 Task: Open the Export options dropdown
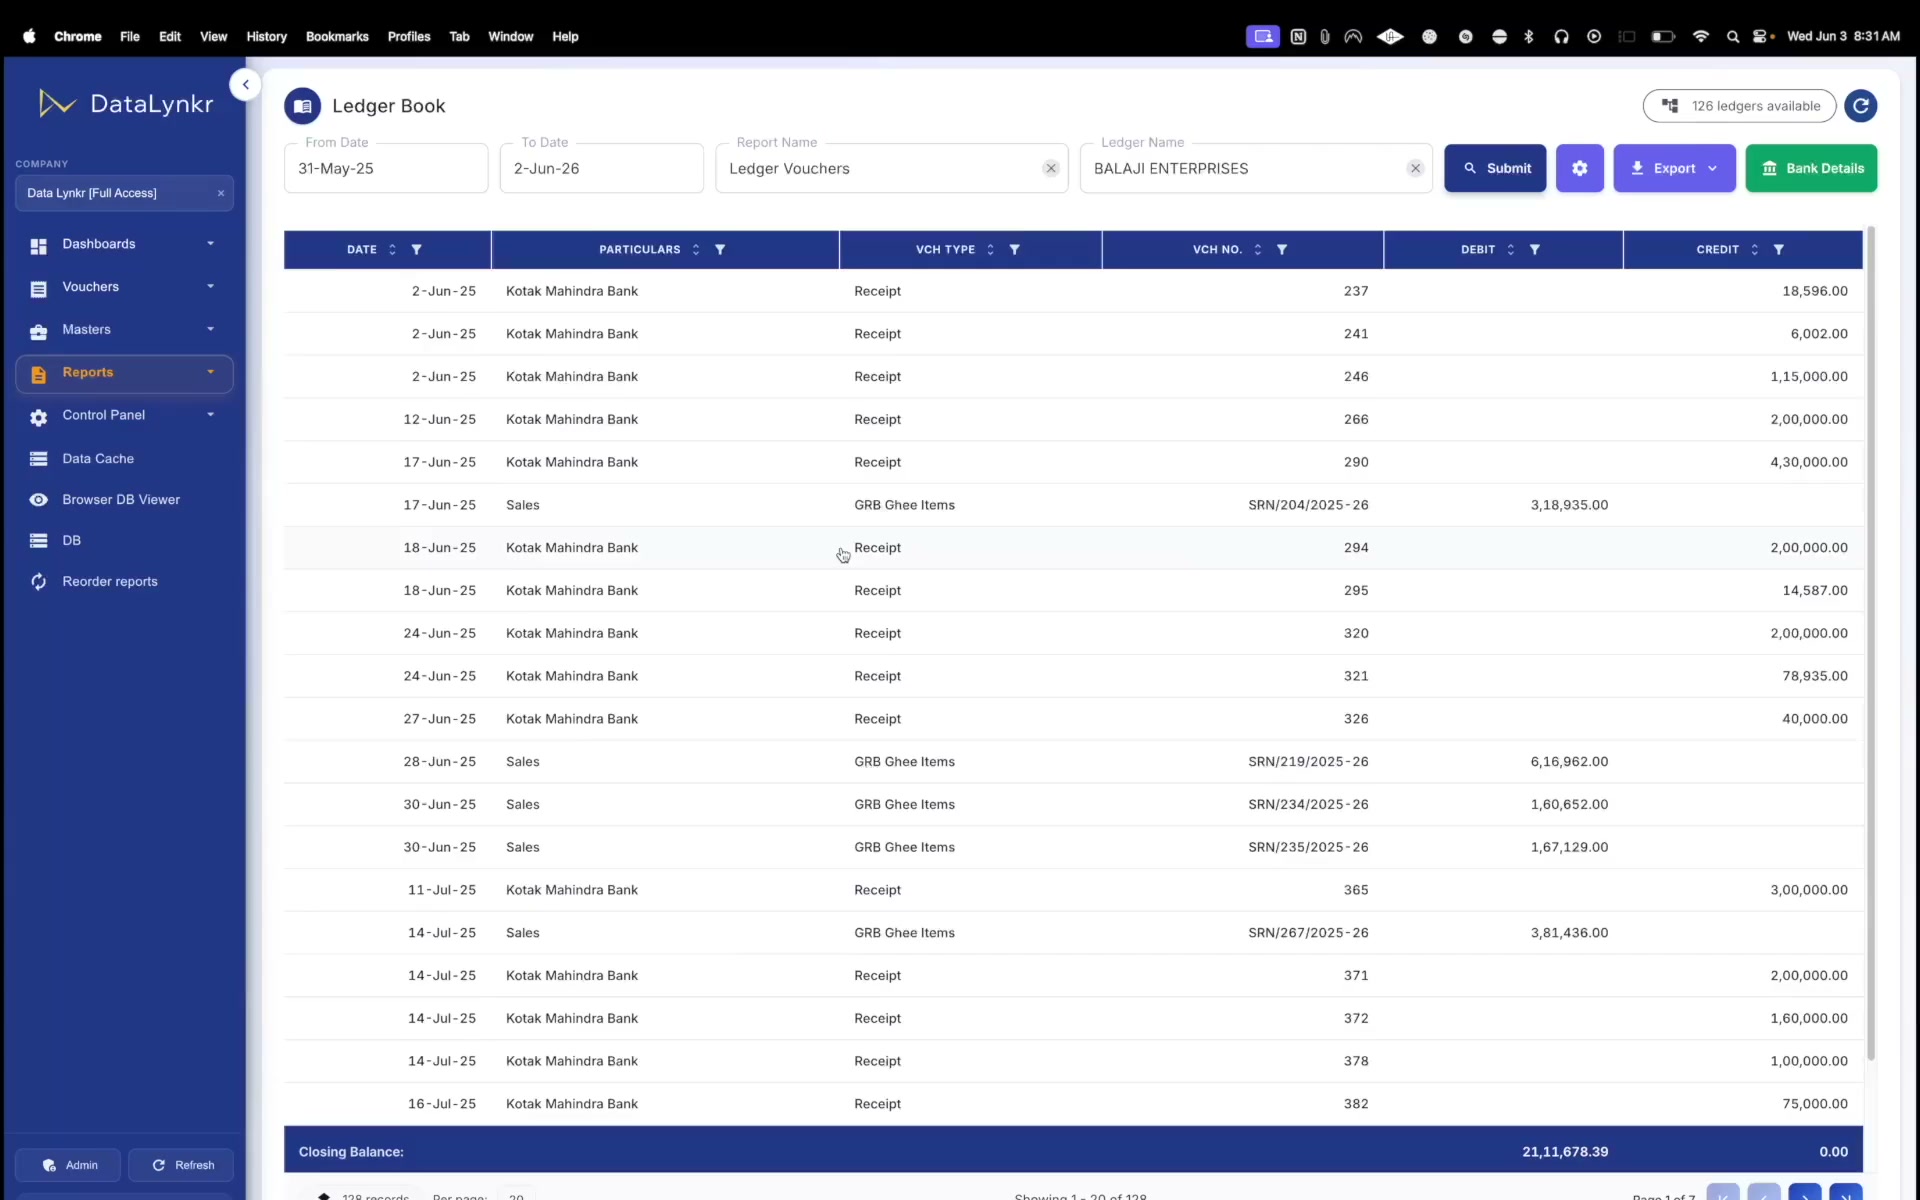1674,168
